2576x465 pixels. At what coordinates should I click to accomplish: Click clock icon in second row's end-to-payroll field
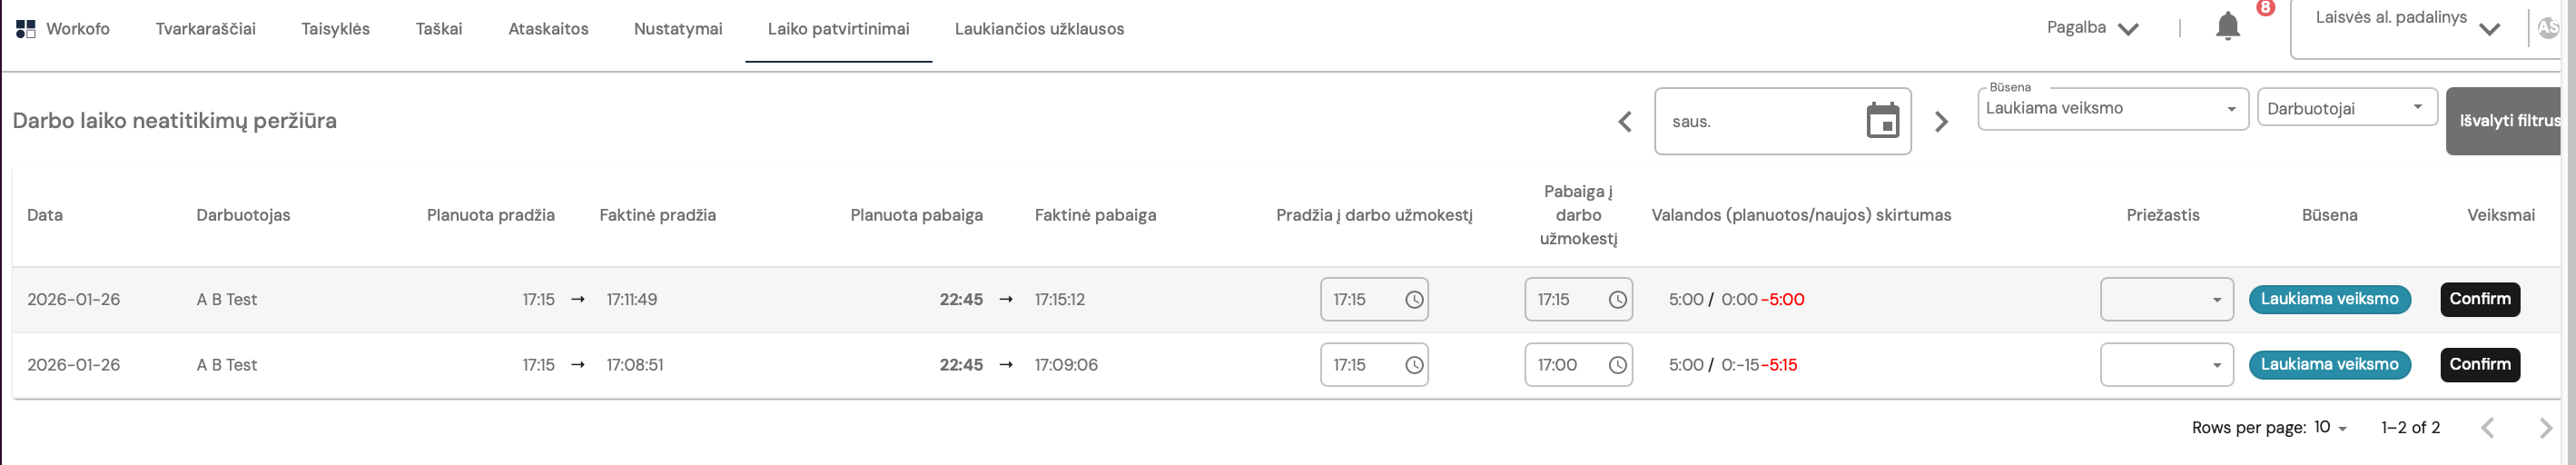[1617, 365]
